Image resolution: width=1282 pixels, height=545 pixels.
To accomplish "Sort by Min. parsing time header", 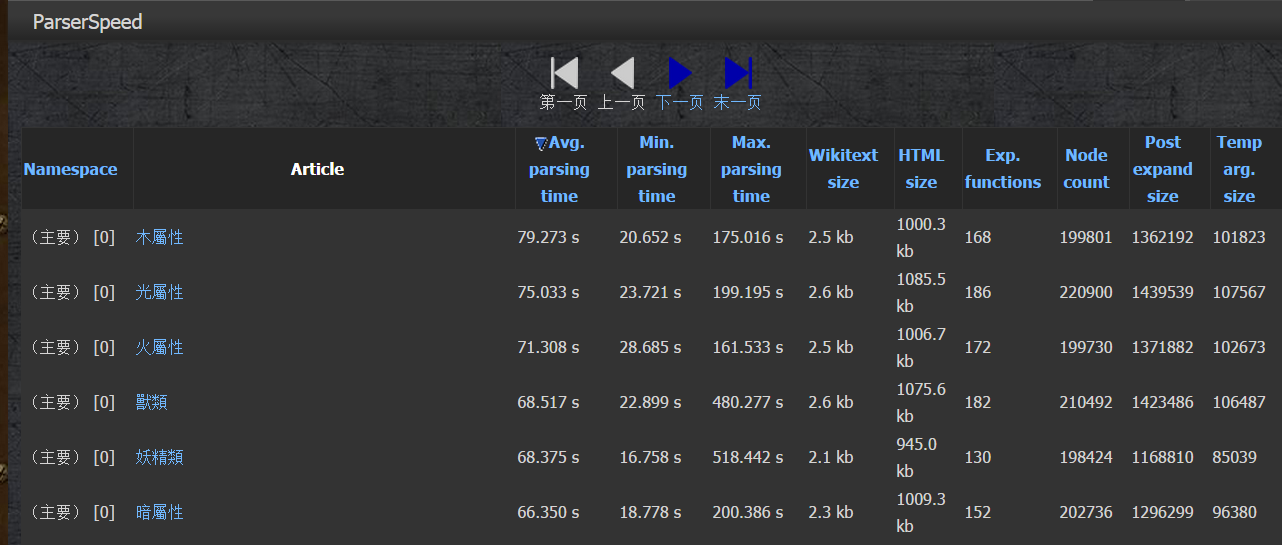I will (x=657, y=169).
